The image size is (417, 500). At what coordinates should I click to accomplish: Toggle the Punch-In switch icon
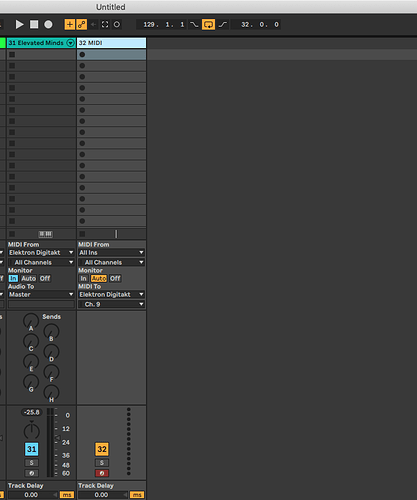coord(194,24)
